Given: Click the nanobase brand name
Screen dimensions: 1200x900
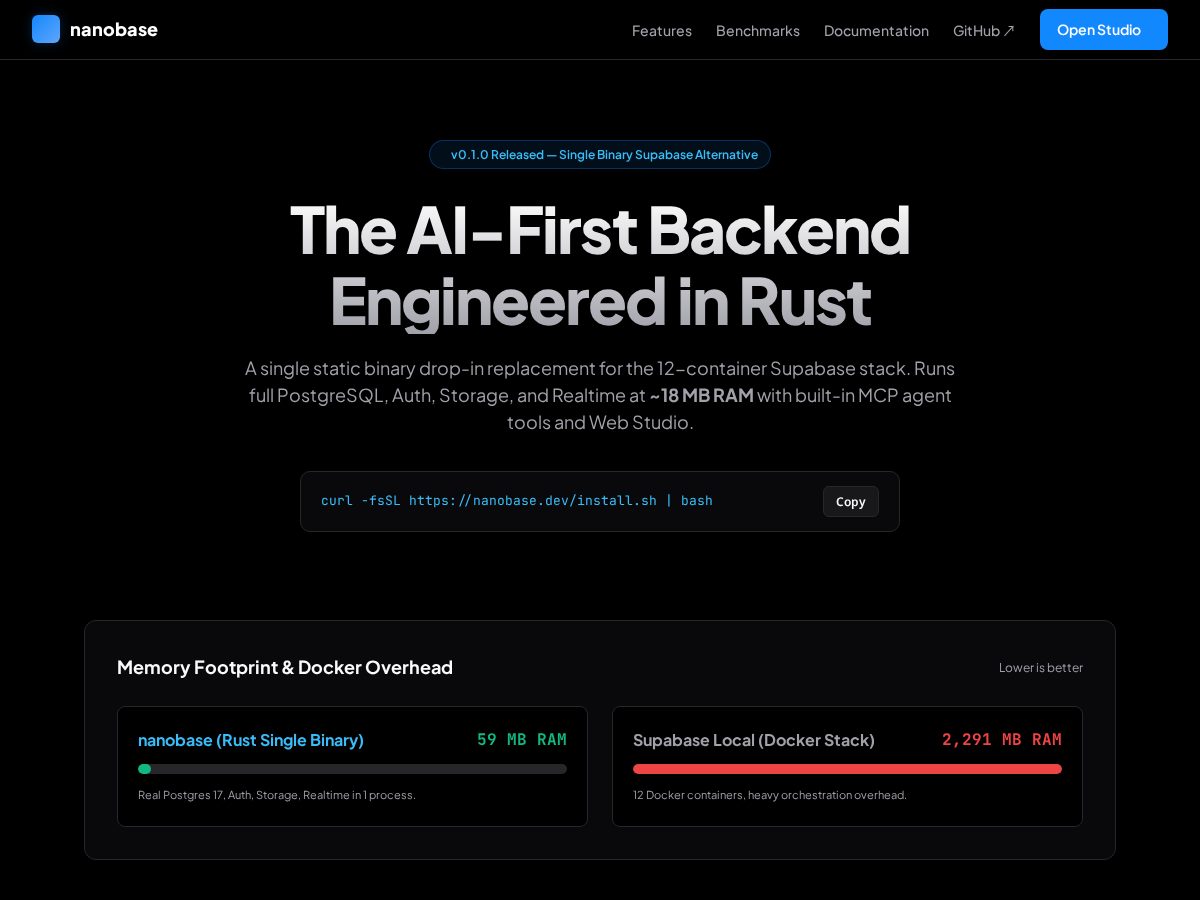Looking at the screenshot, I should [x=114, y=30].
